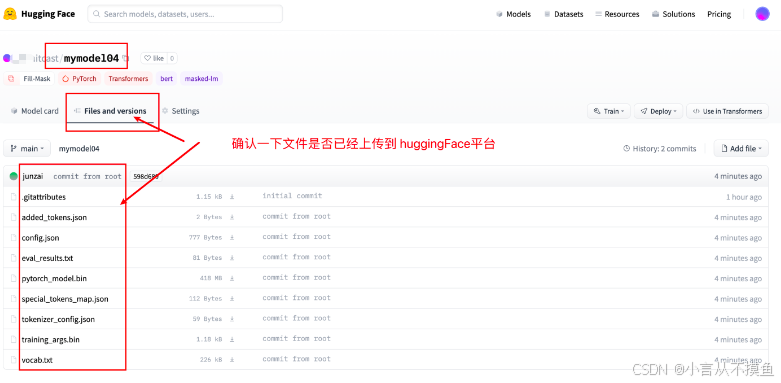Open the tokenizer_config.json file
This screenshot has width=781, height=383.
58,319
